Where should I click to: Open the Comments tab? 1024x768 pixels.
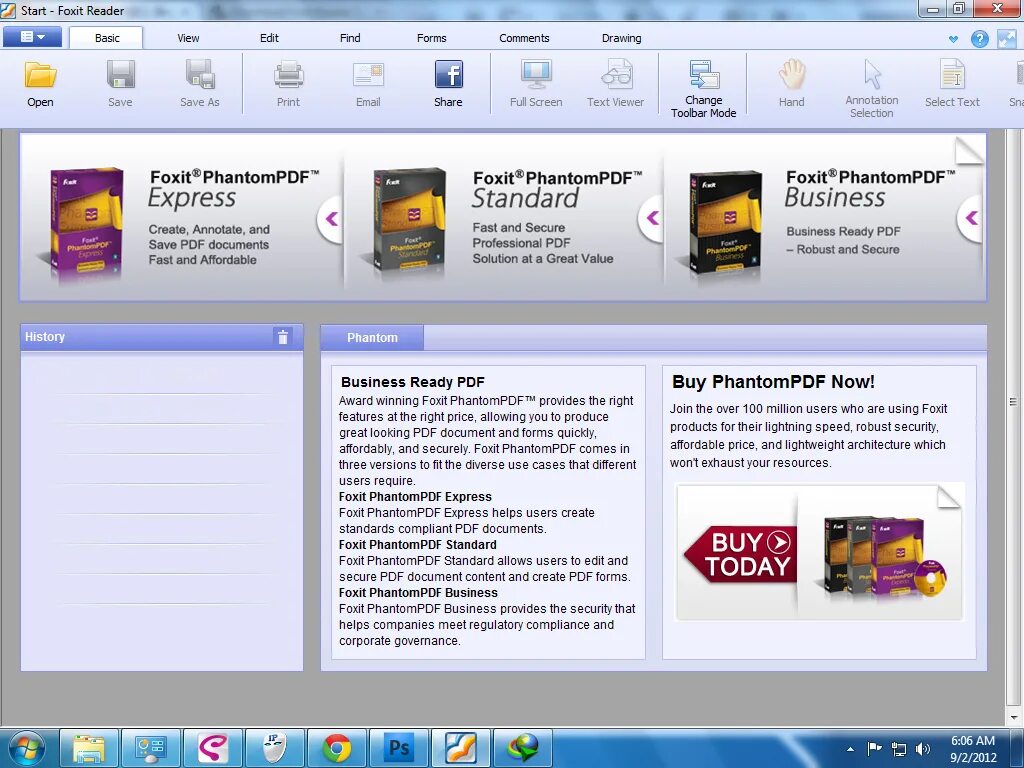(524, 38)
